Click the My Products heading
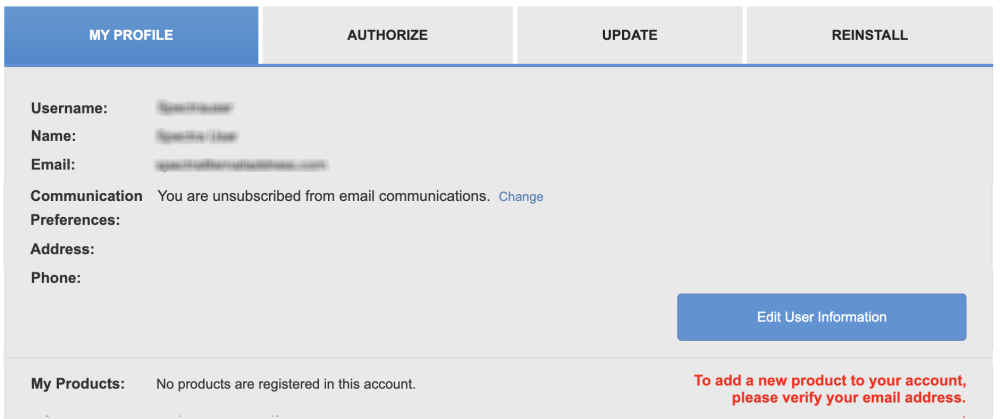1000x419 pixels. point(78,383)
